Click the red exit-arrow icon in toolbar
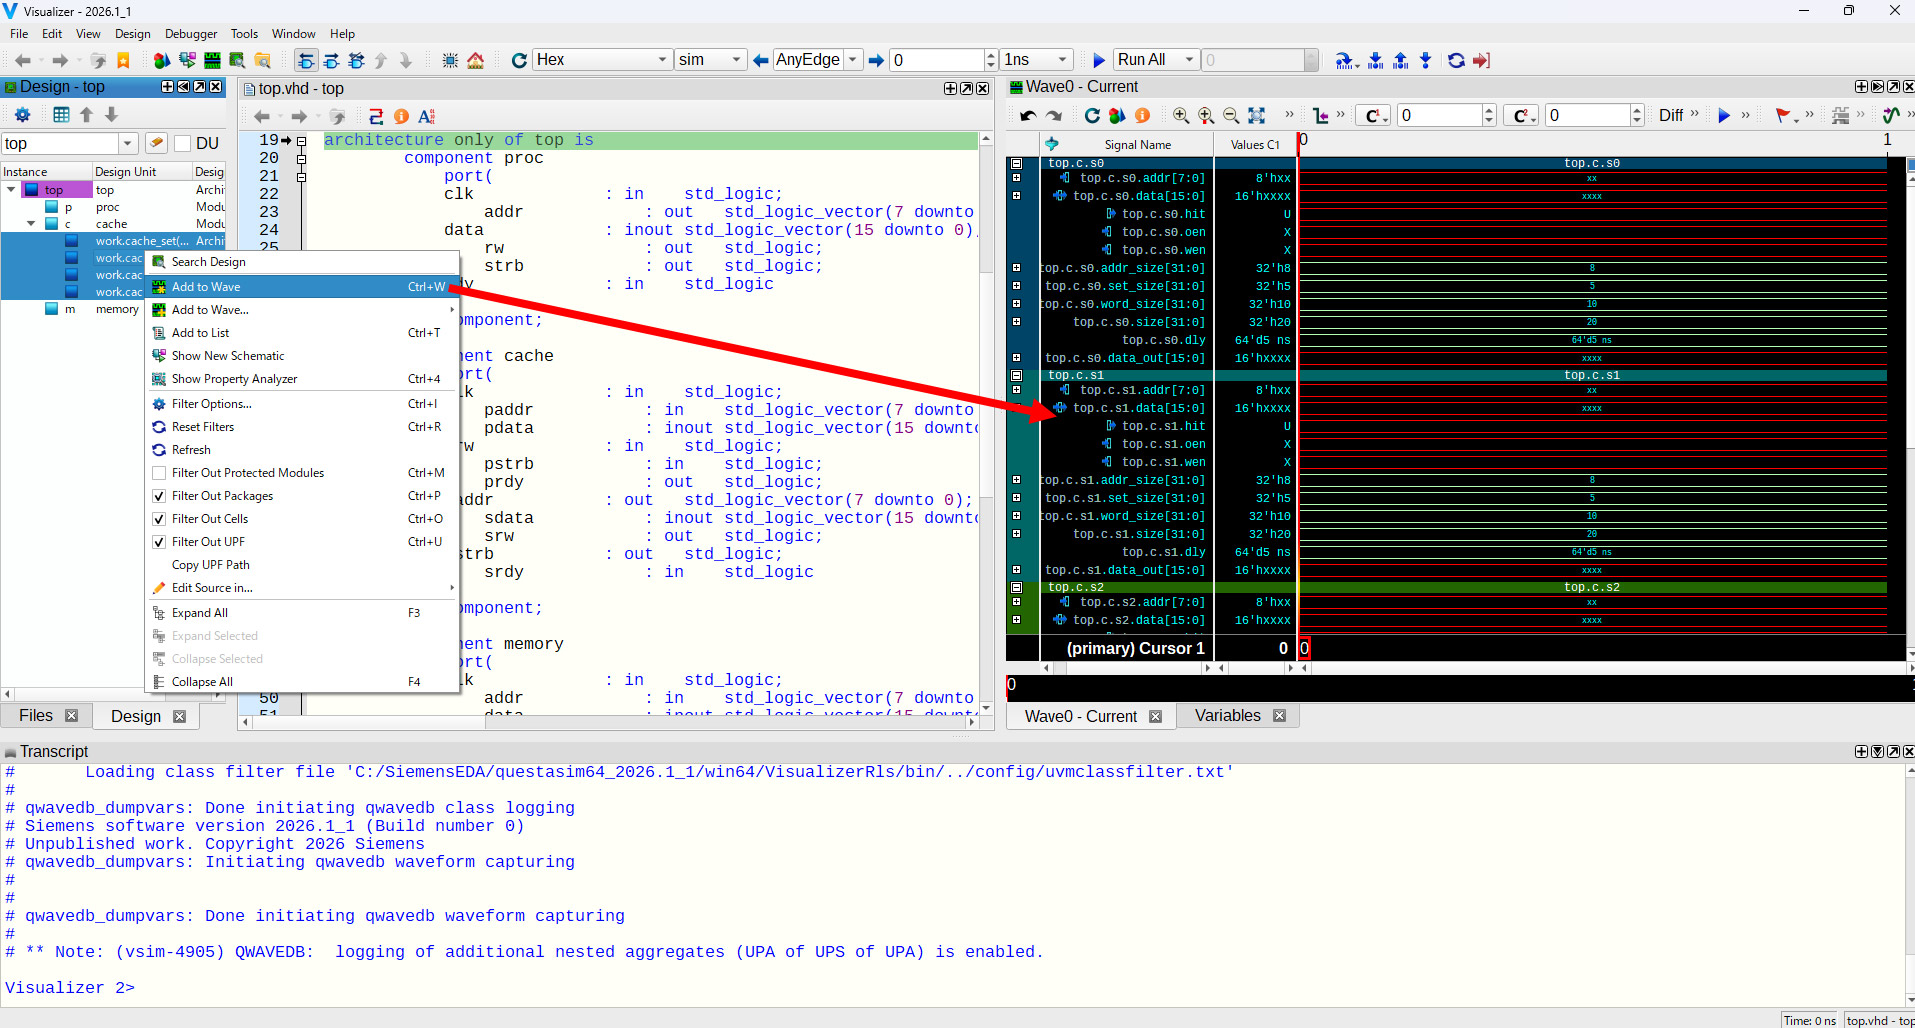The image size is (1915, 1028). (1482, 60)
